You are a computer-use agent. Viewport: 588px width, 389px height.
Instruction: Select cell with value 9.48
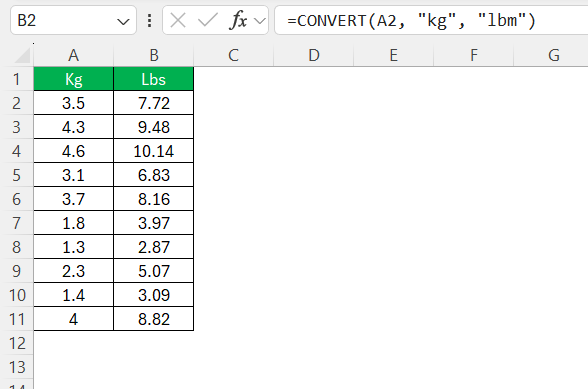click(x=154, y=127)
